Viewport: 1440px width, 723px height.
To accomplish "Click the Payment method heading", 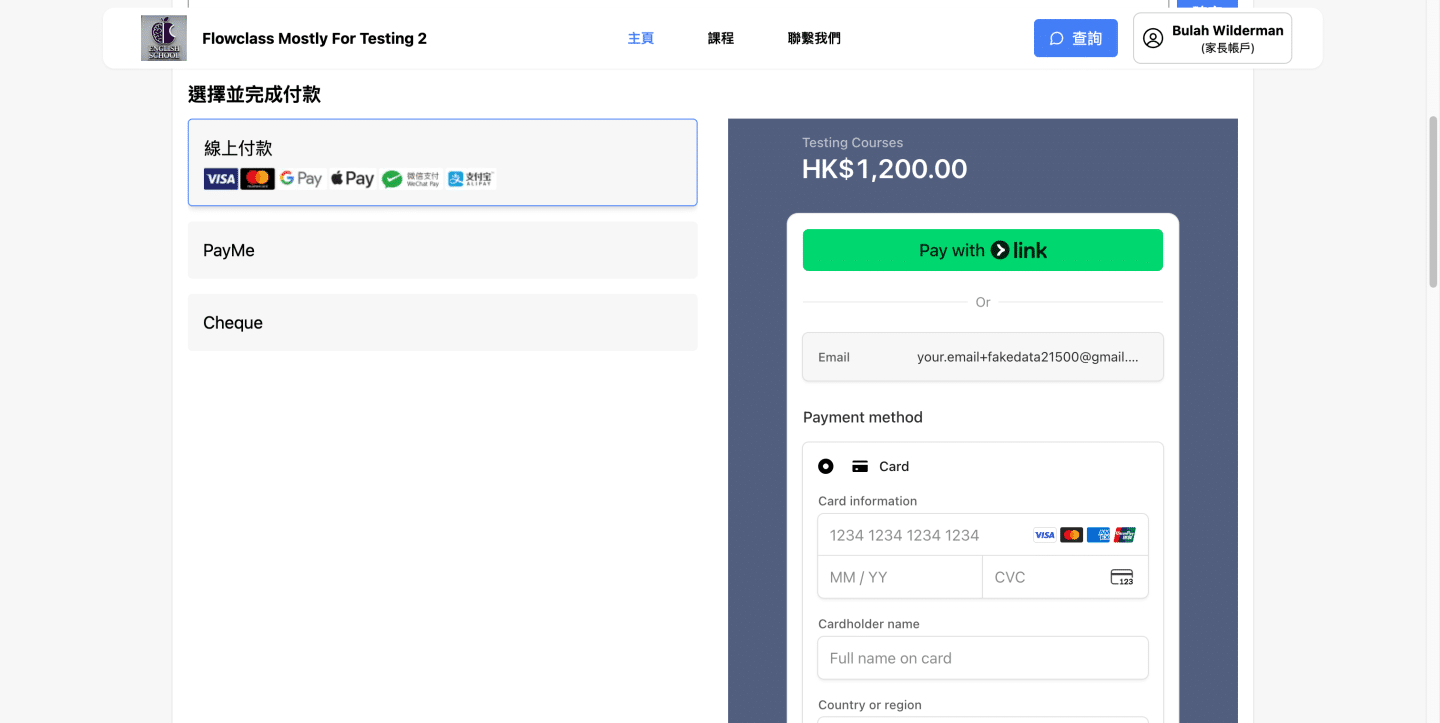I will (x=863, y=417).
